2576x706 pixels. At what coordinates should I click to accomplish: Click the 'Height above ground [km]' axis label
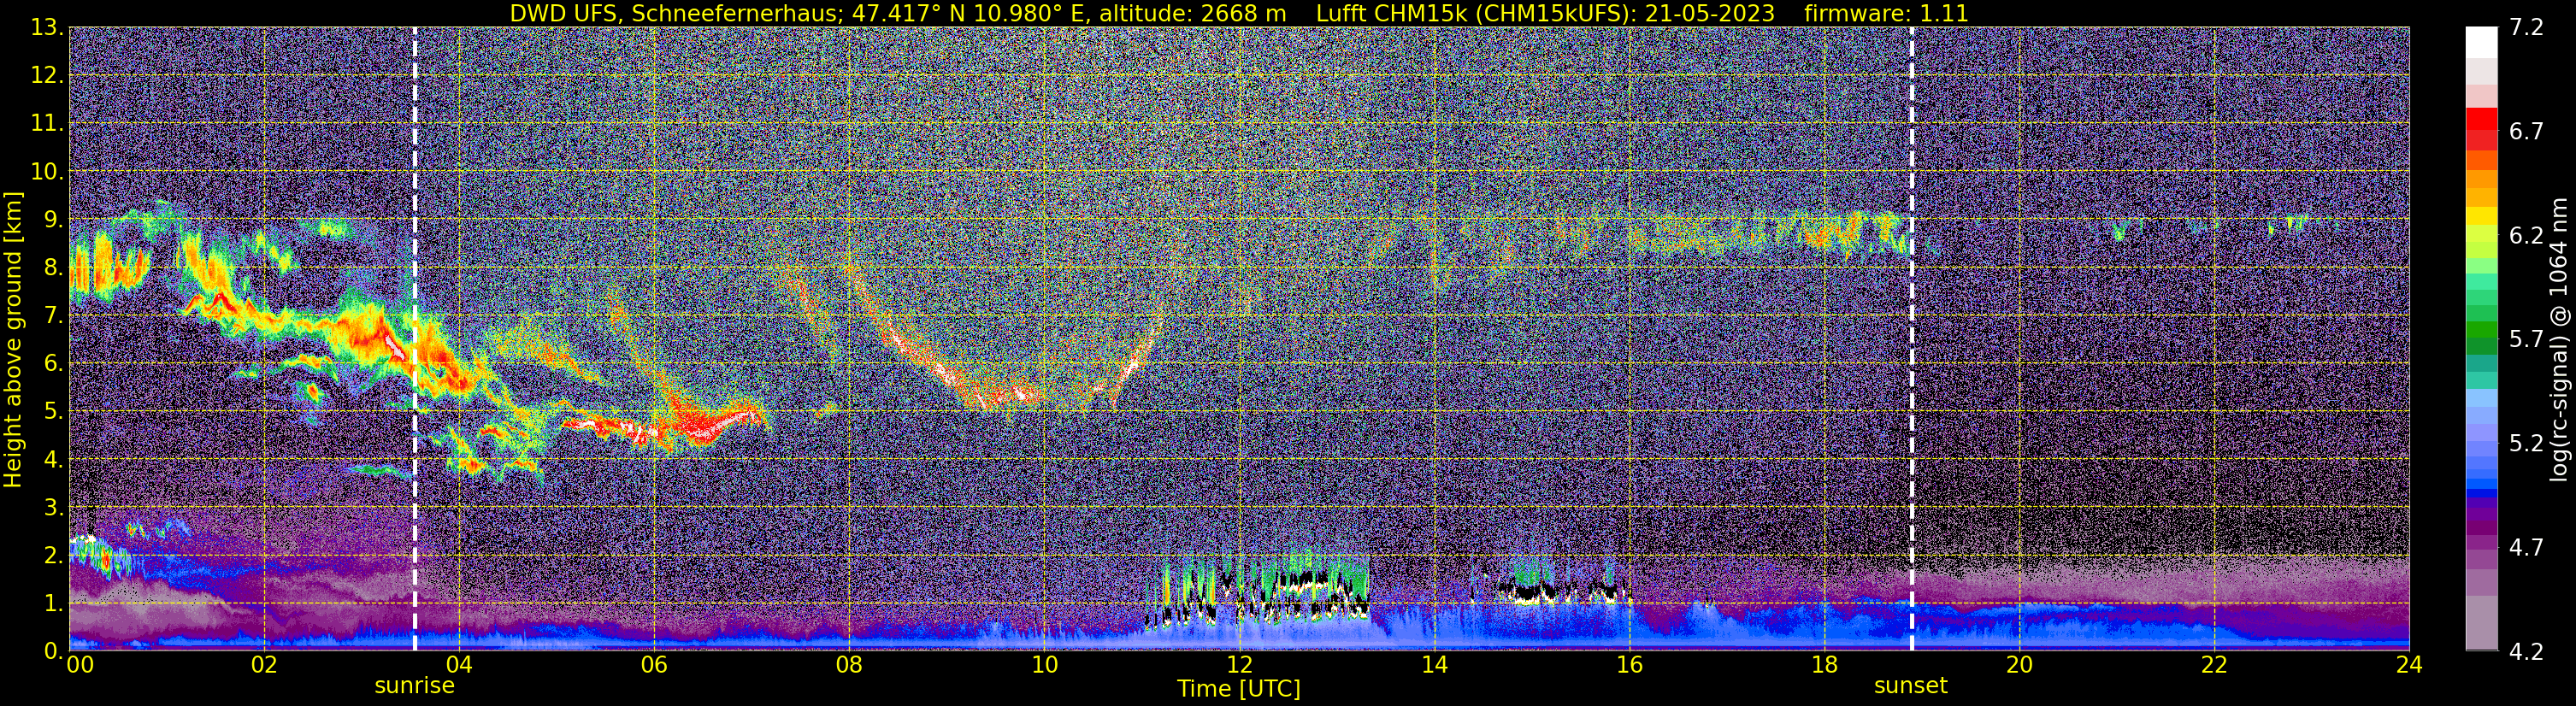pos(13,339)
